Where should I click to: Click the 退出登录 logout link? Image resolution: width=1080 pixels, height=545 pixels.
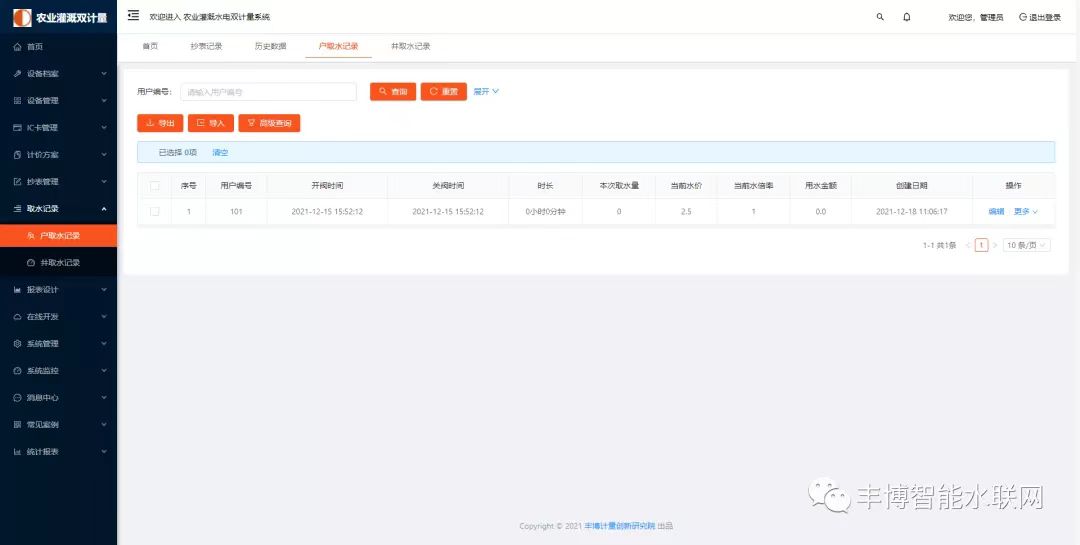(x=1040, y=17)
